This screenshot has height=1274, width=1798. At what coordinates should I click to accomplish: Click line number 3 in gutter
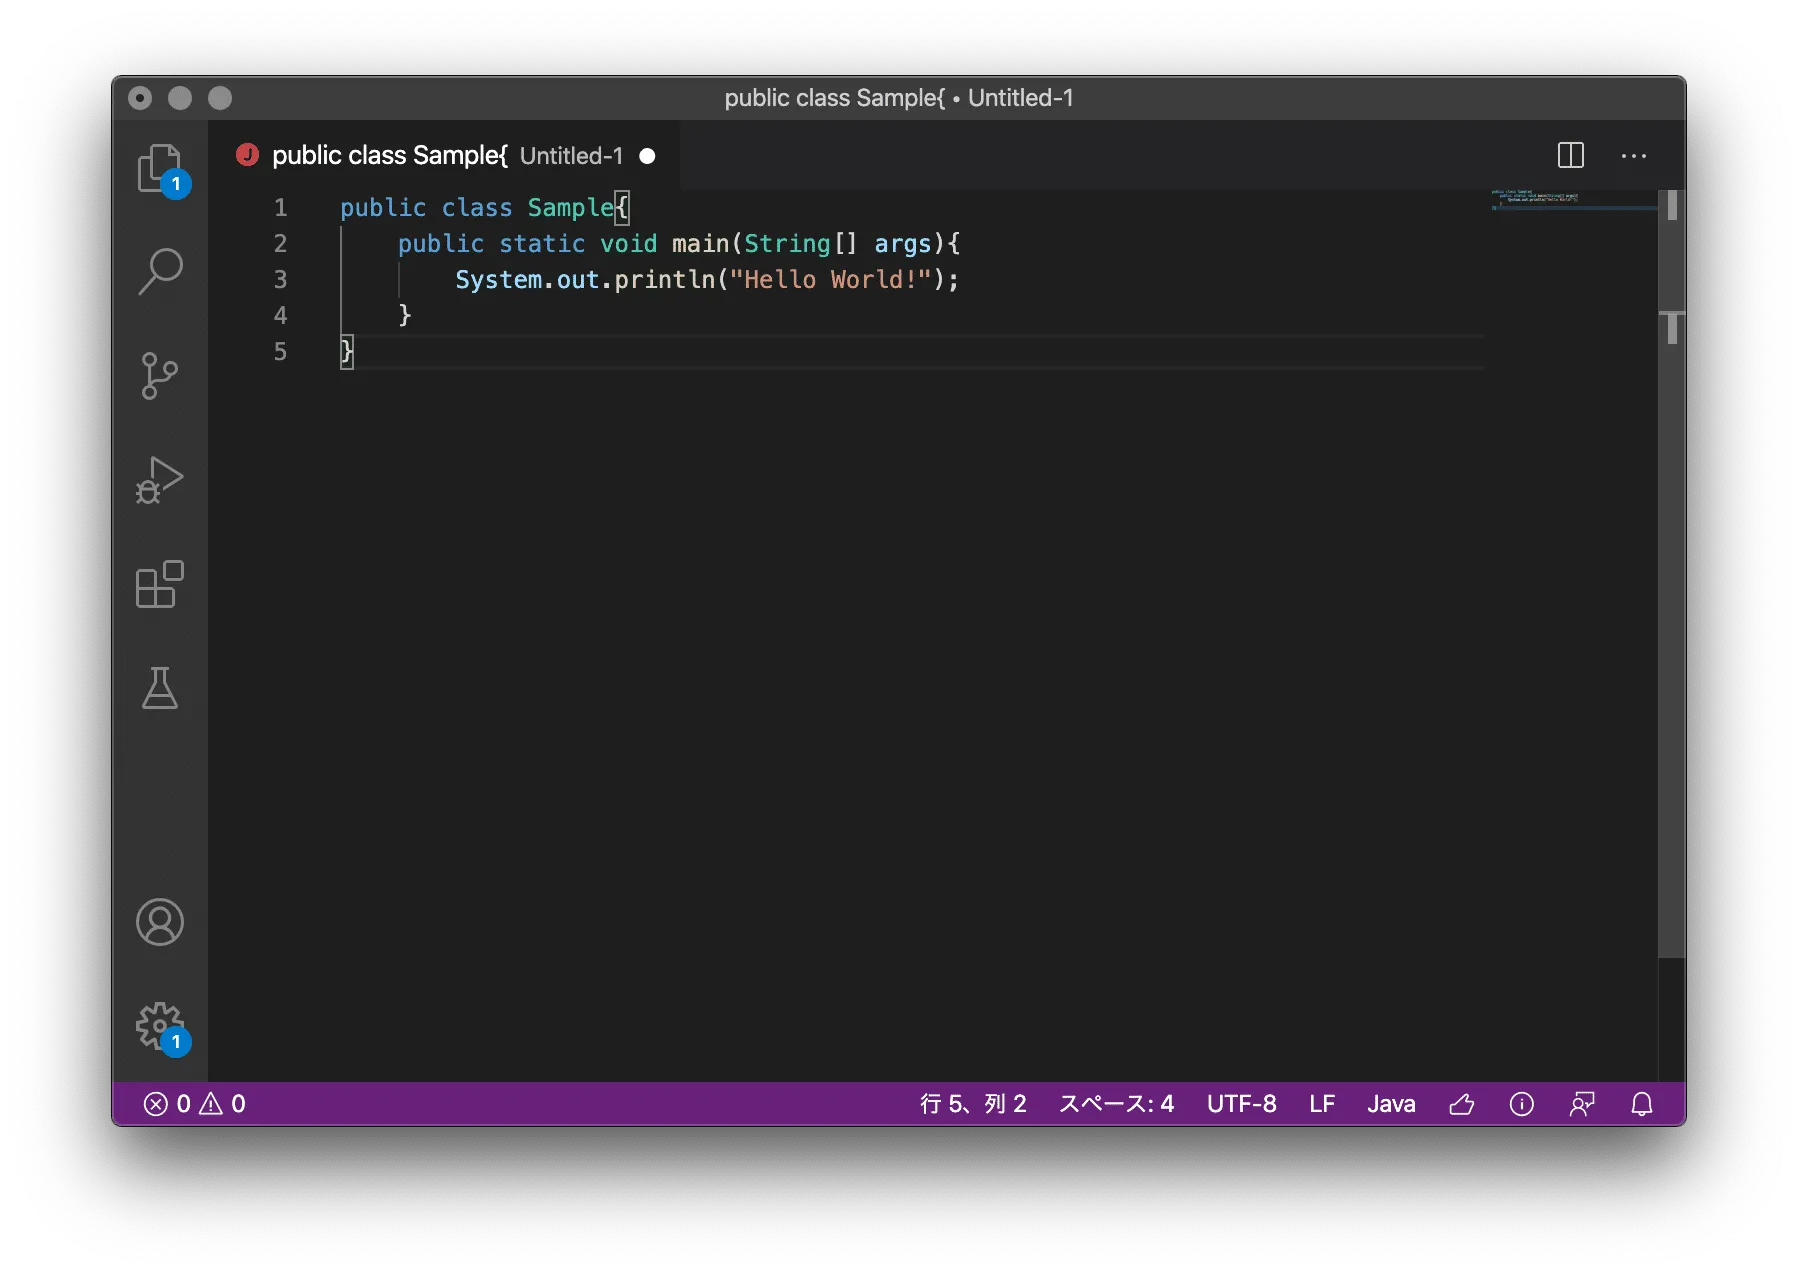point(281,279)
